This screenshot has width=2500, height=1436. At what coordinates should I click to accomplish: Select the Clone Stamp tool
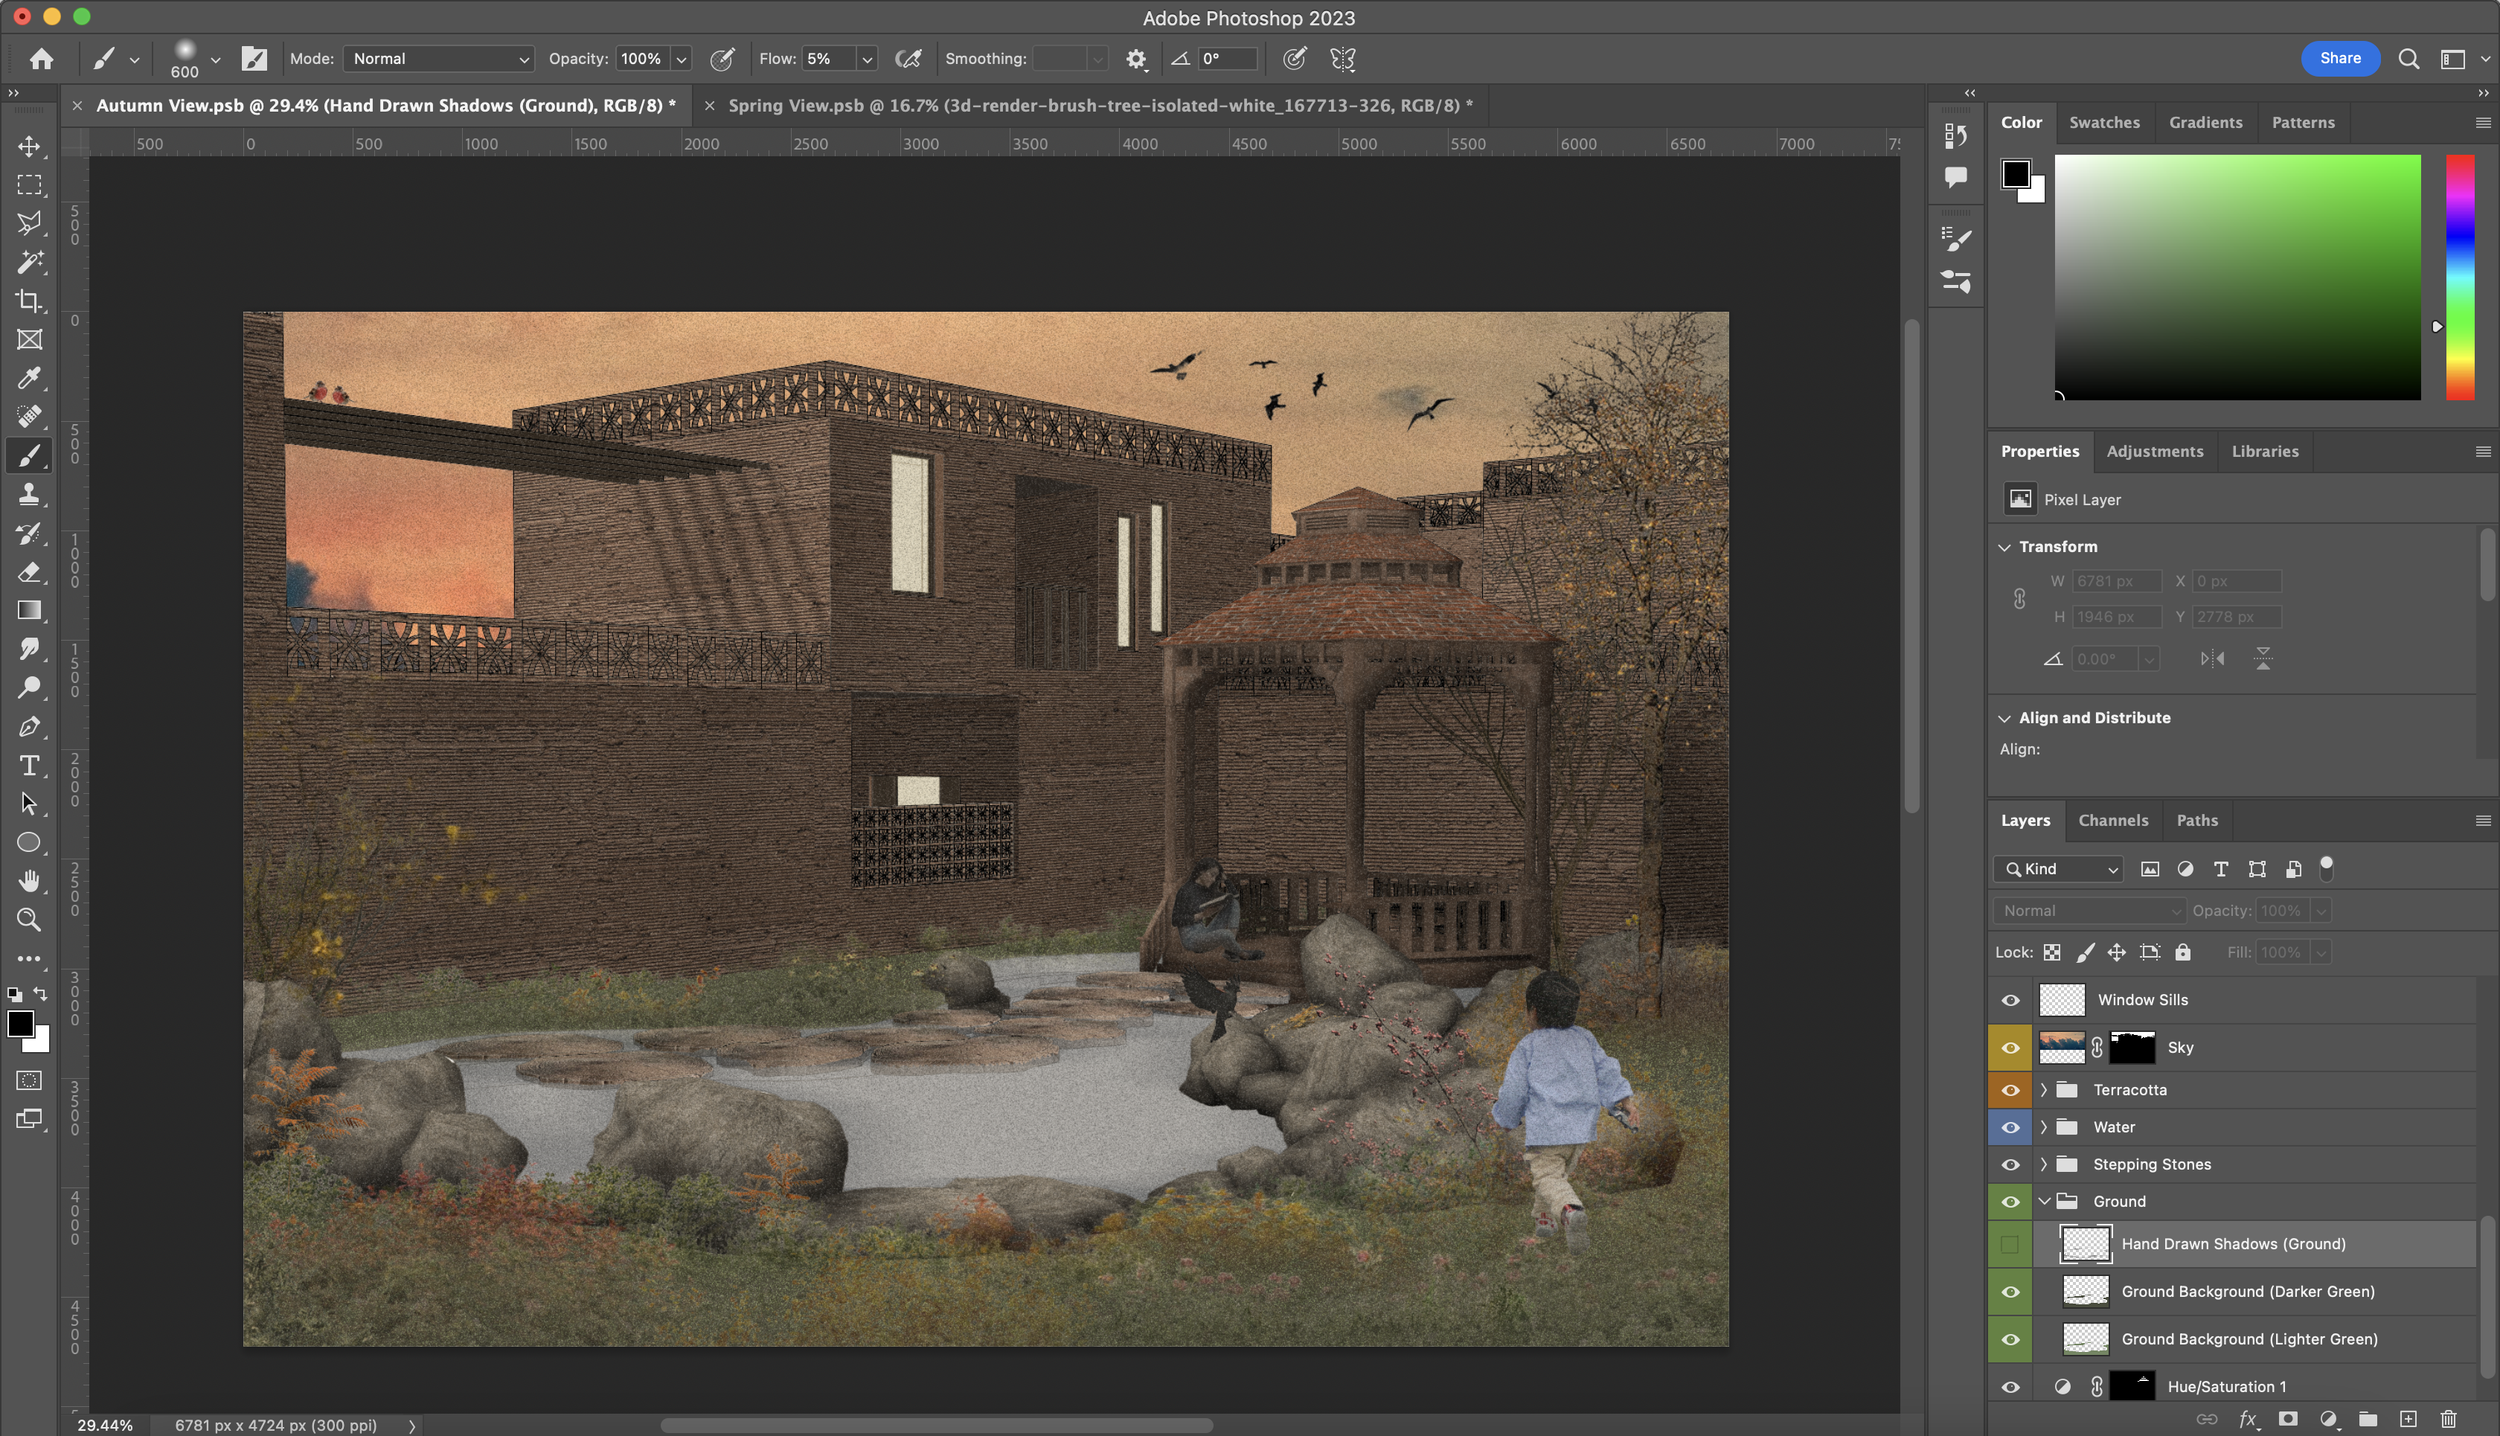click(x=29, y=494)
